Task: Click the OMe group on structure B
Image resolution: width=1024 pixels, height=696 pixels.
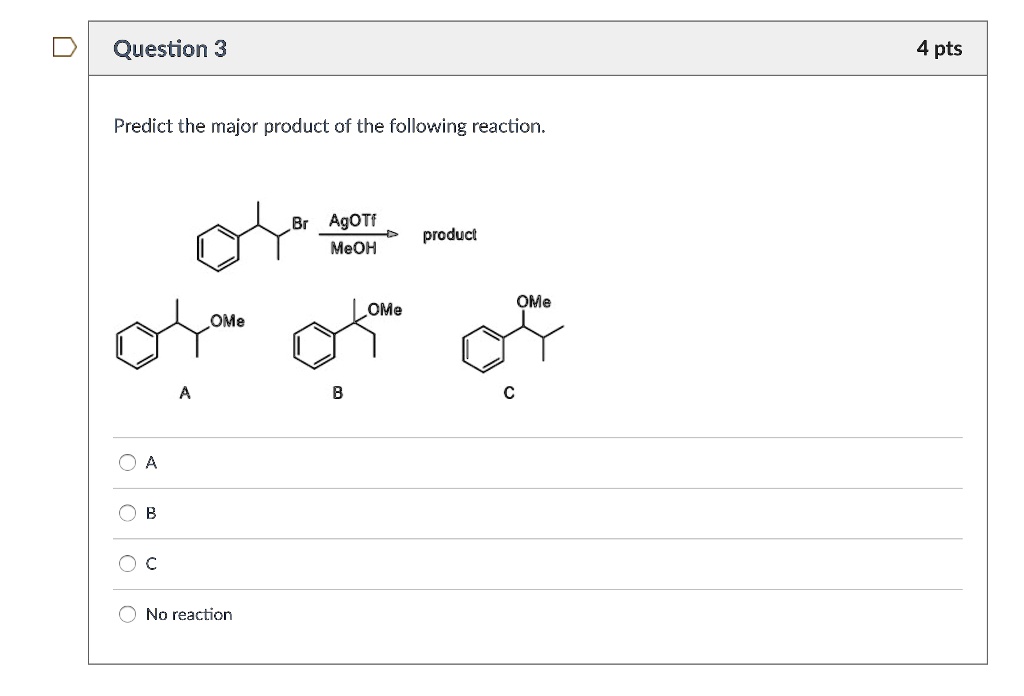Action: [383, 309]
